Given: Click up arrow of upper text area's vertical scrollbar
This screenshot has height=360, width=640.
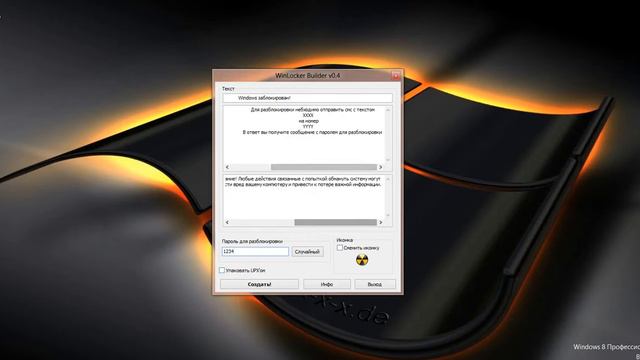Looking at the screenshot, I should [388, 109].
